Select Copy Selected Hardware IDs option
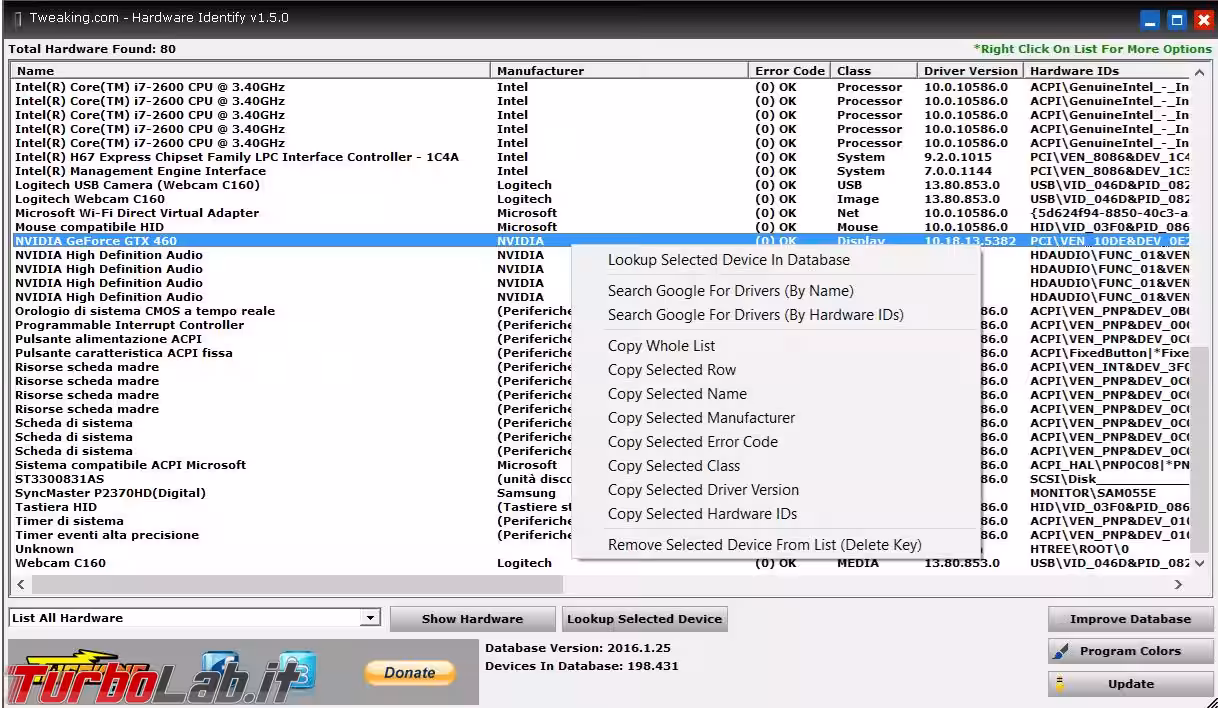This screenshot has width=1218, height=708. [x=702, y=514]
